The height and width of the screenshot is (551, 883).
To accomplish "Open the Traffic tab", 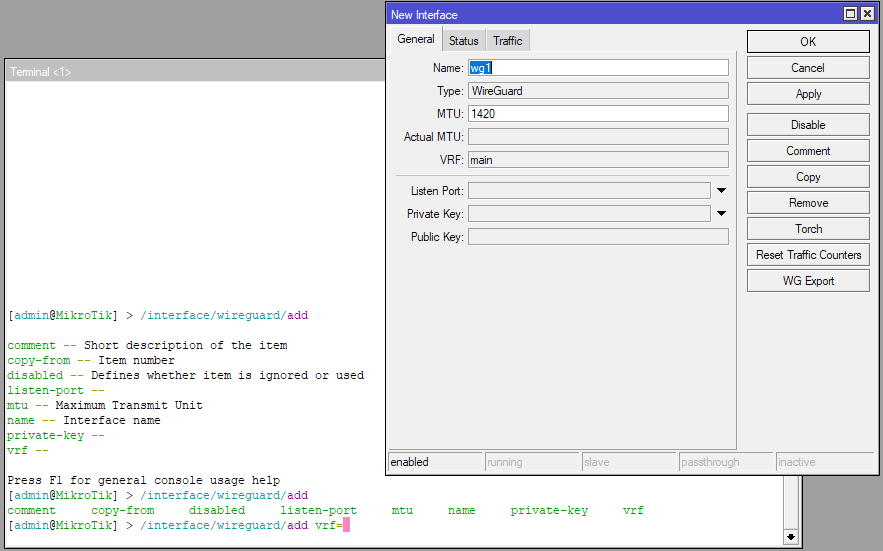I will pos(507,41).
